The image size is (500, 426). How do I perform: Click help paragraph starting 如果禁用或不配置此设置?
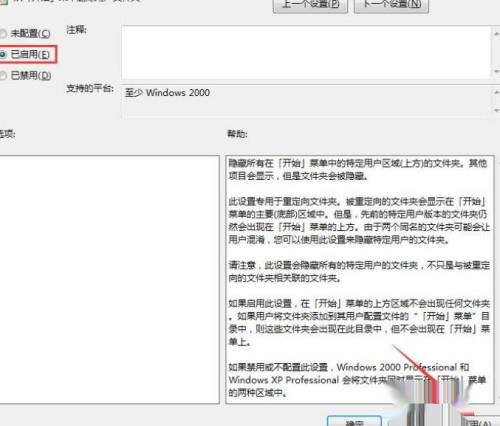tap(357, 380)
